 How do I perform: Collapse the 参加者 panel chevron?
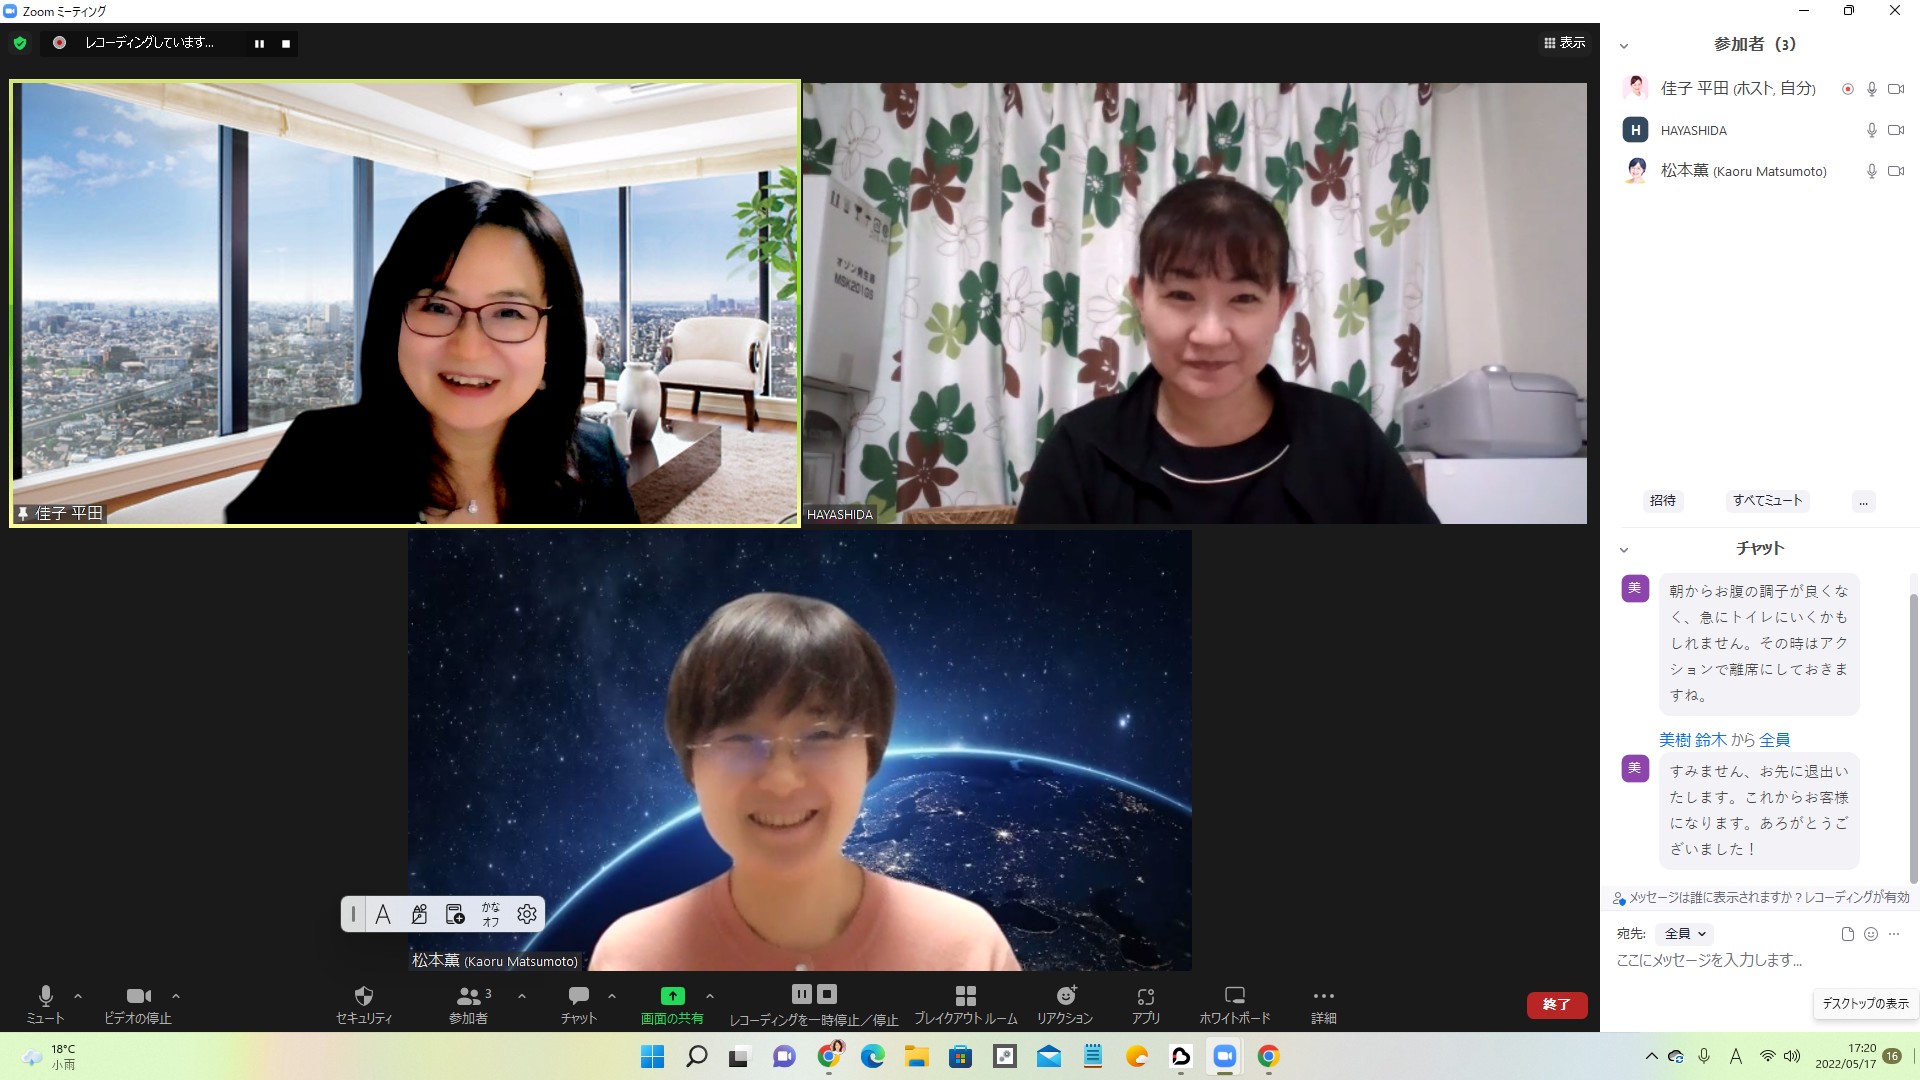tap(1624, 46)
